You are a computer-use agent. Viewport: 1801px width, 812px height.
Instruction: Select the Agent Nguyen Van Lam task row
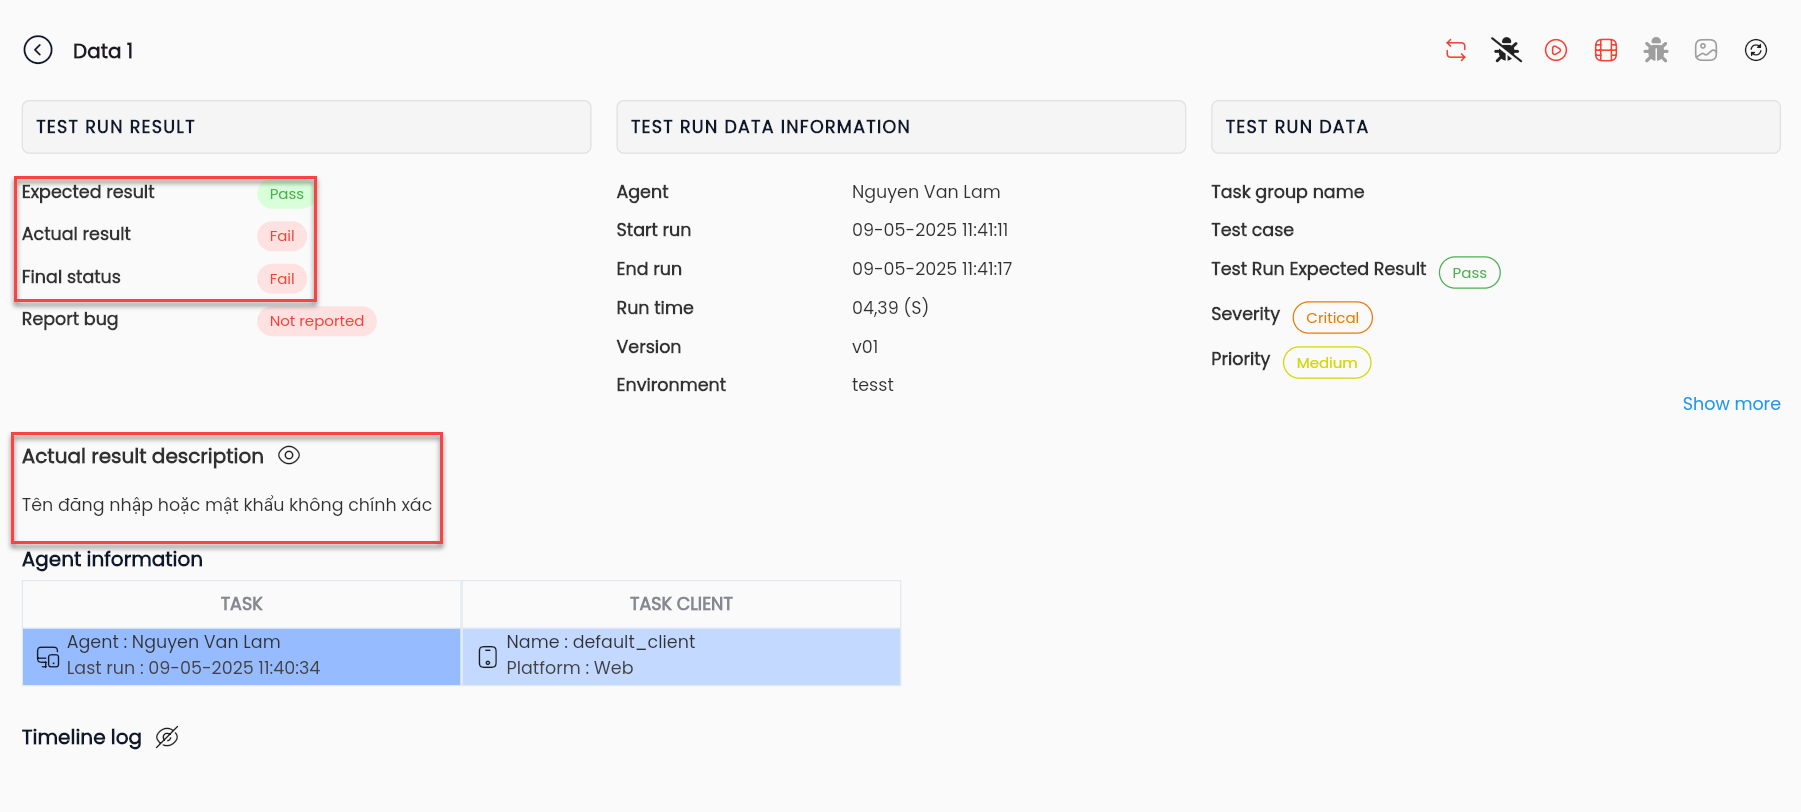(x=241, y=656)
